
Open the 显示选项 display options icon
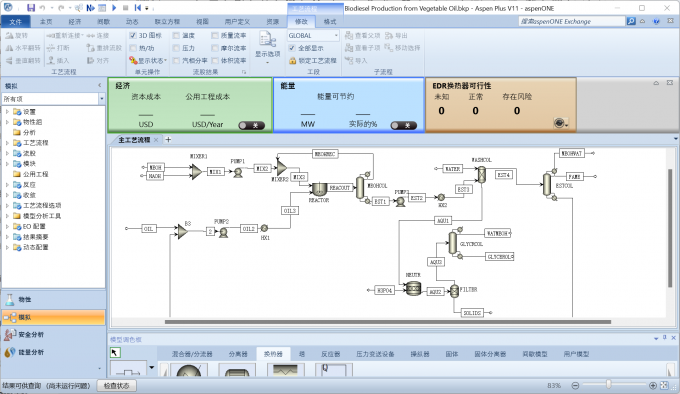(x=268, y=40)
